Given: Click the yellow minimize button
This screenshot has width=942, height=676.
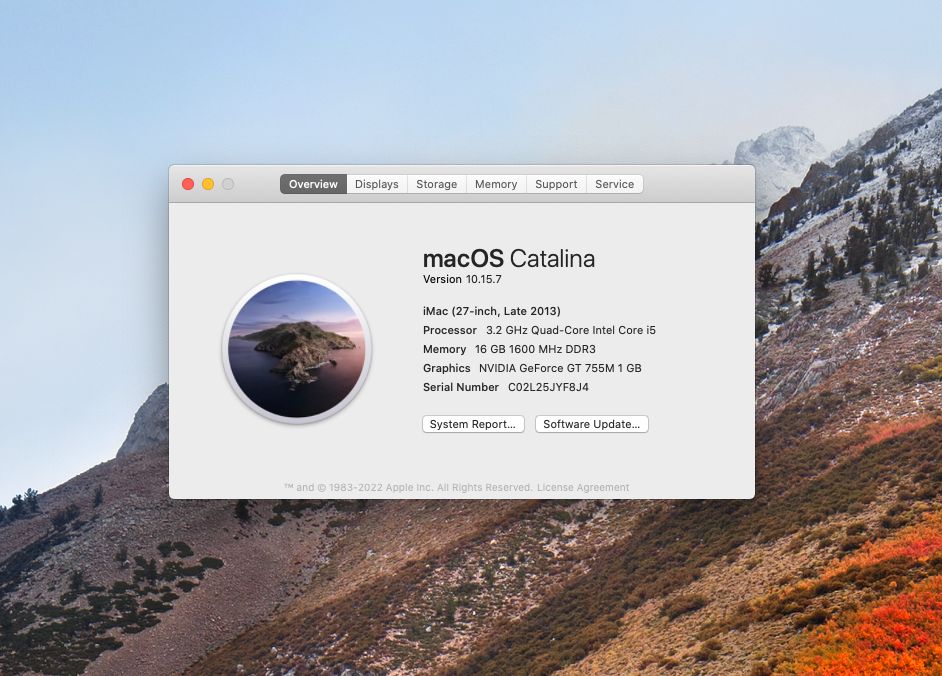Looking at the screenshot, I should tap(207, 184).
